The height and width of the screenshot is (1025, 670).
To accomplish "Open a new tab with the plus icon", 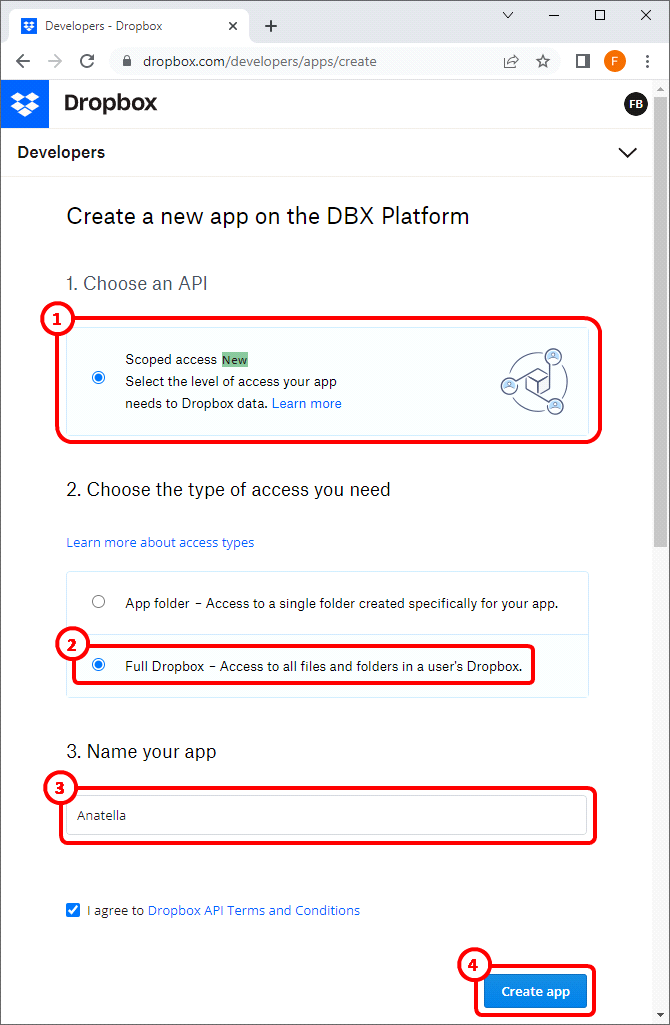I will pyautogui.click(x=271, y=26).
